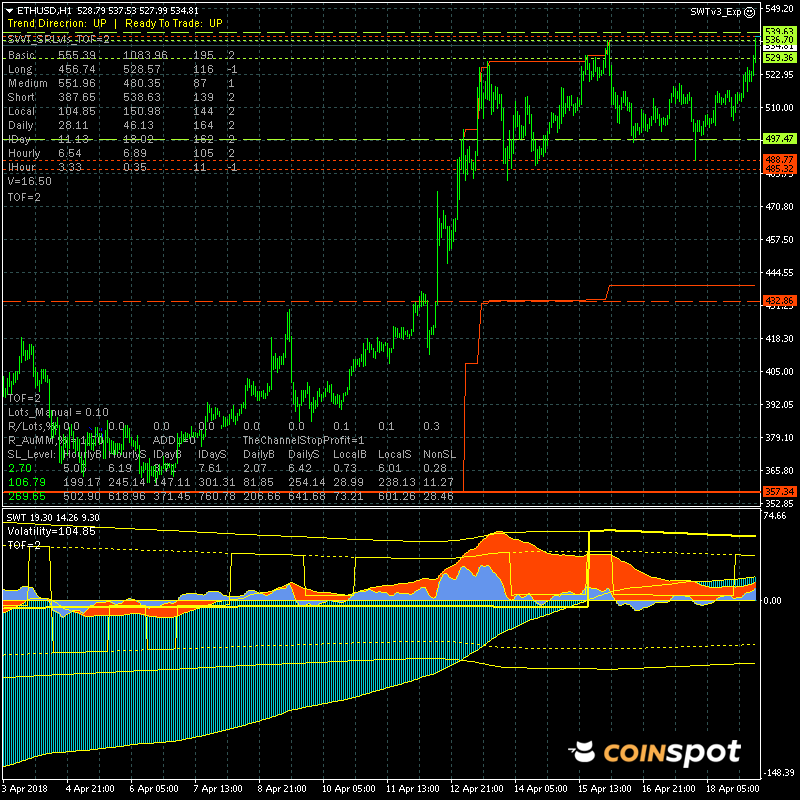Click the 539.63 green price label
This screenshot has width=800, height=800.
[779, 32]
